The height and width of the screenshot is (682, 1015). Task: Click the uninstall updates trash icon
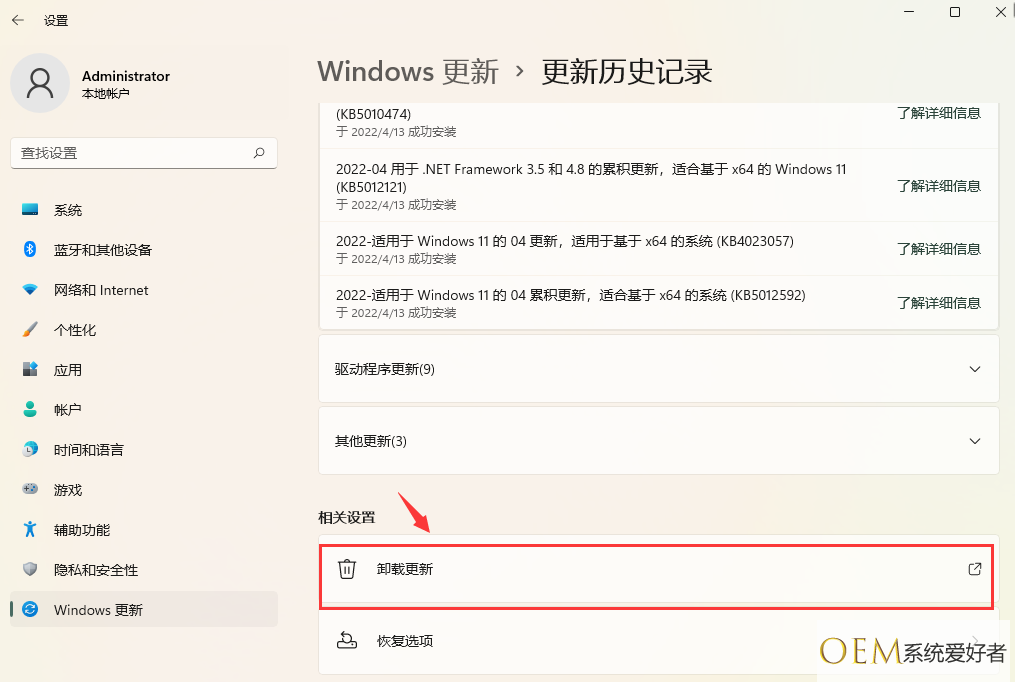click(x=347, y=569)
